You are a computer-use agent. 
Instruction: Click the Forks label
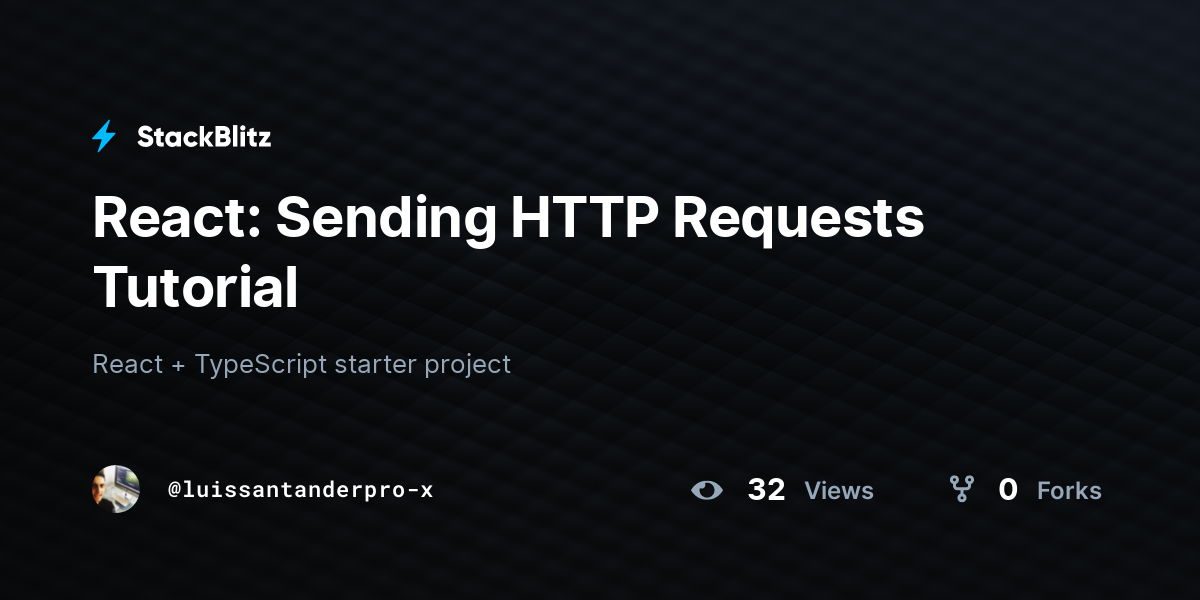(x=1069, y=491)
